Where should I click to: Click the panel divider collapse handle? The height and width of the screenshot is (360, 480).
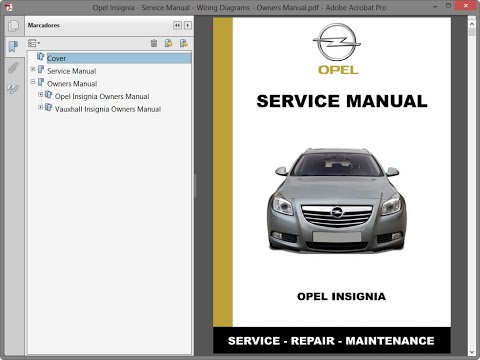(x=195, y=186)
